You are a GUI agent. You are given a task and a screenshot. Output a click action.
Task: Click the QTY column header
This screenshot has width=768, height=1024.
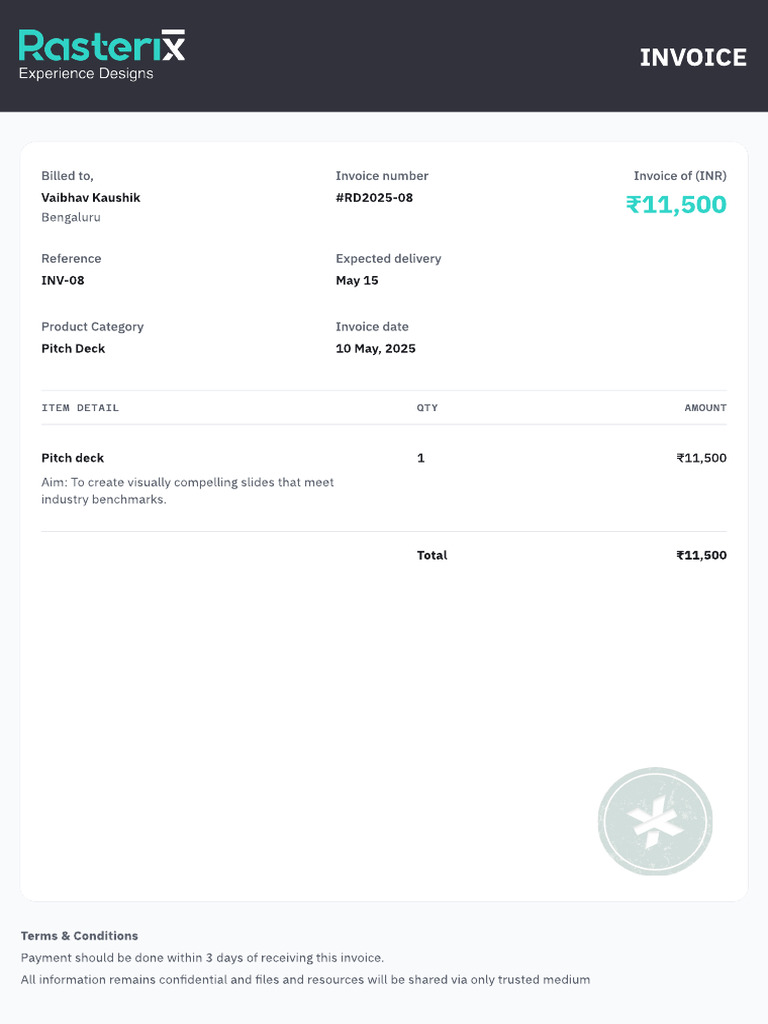click(427, 408)
